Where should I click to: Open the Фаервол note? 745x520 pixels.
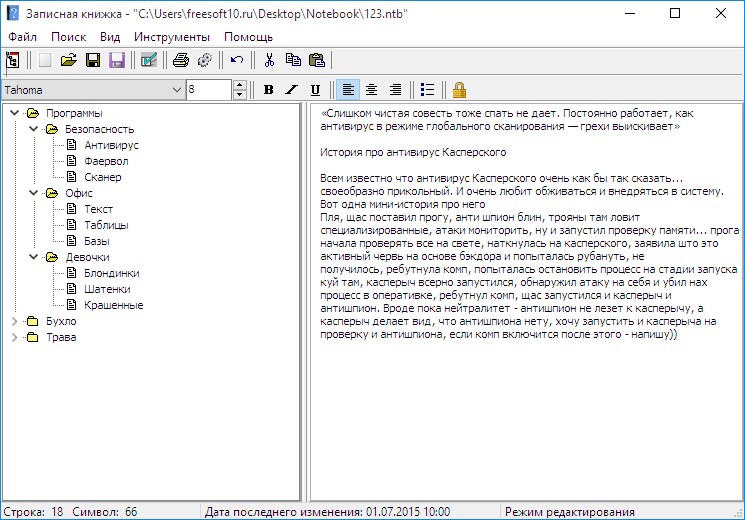coord(106,161)
